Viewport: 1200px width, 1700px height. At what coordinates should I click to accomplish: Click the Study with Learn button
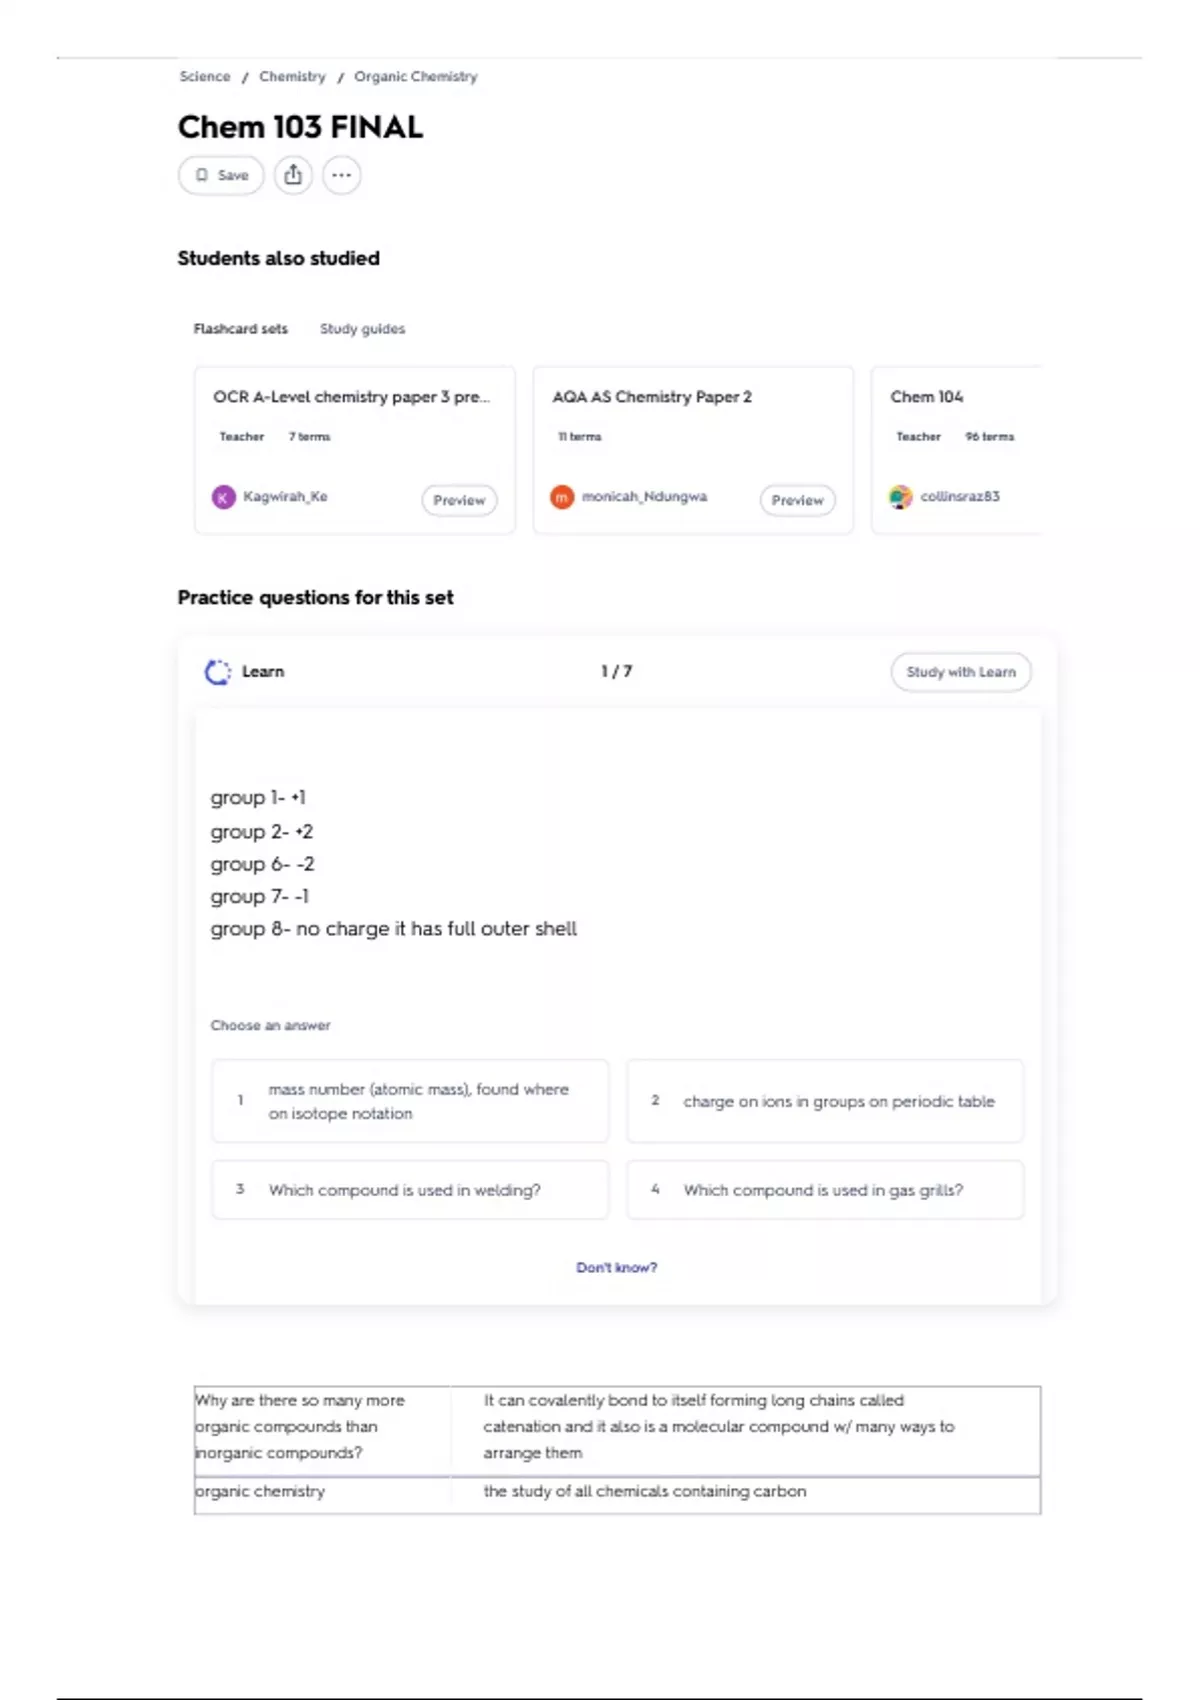[x=961, y=672]
